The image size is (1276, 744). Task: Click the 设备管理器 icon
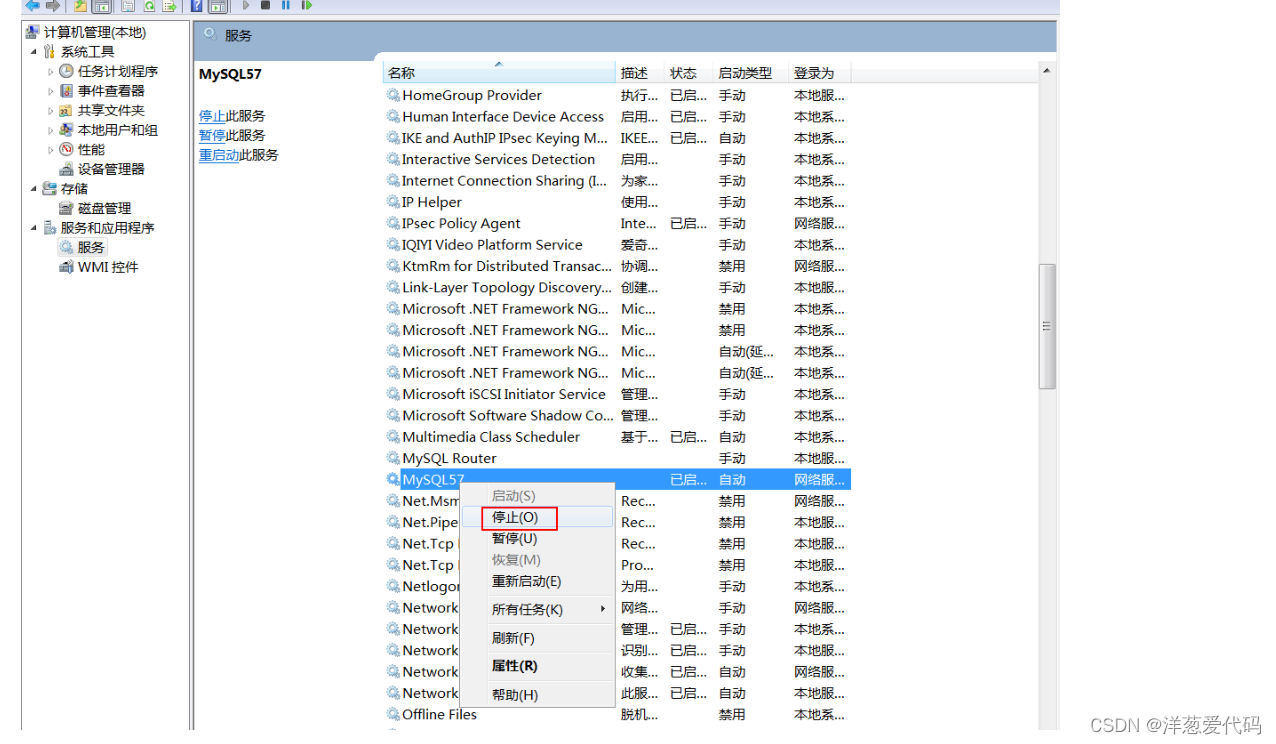click(x=66, y=169)
